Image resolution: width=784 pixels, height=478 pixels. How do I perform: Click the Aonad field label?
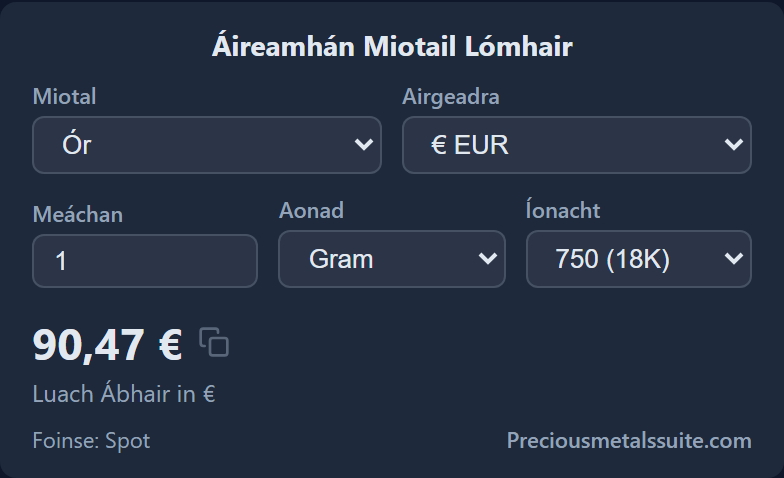[311, 210]
